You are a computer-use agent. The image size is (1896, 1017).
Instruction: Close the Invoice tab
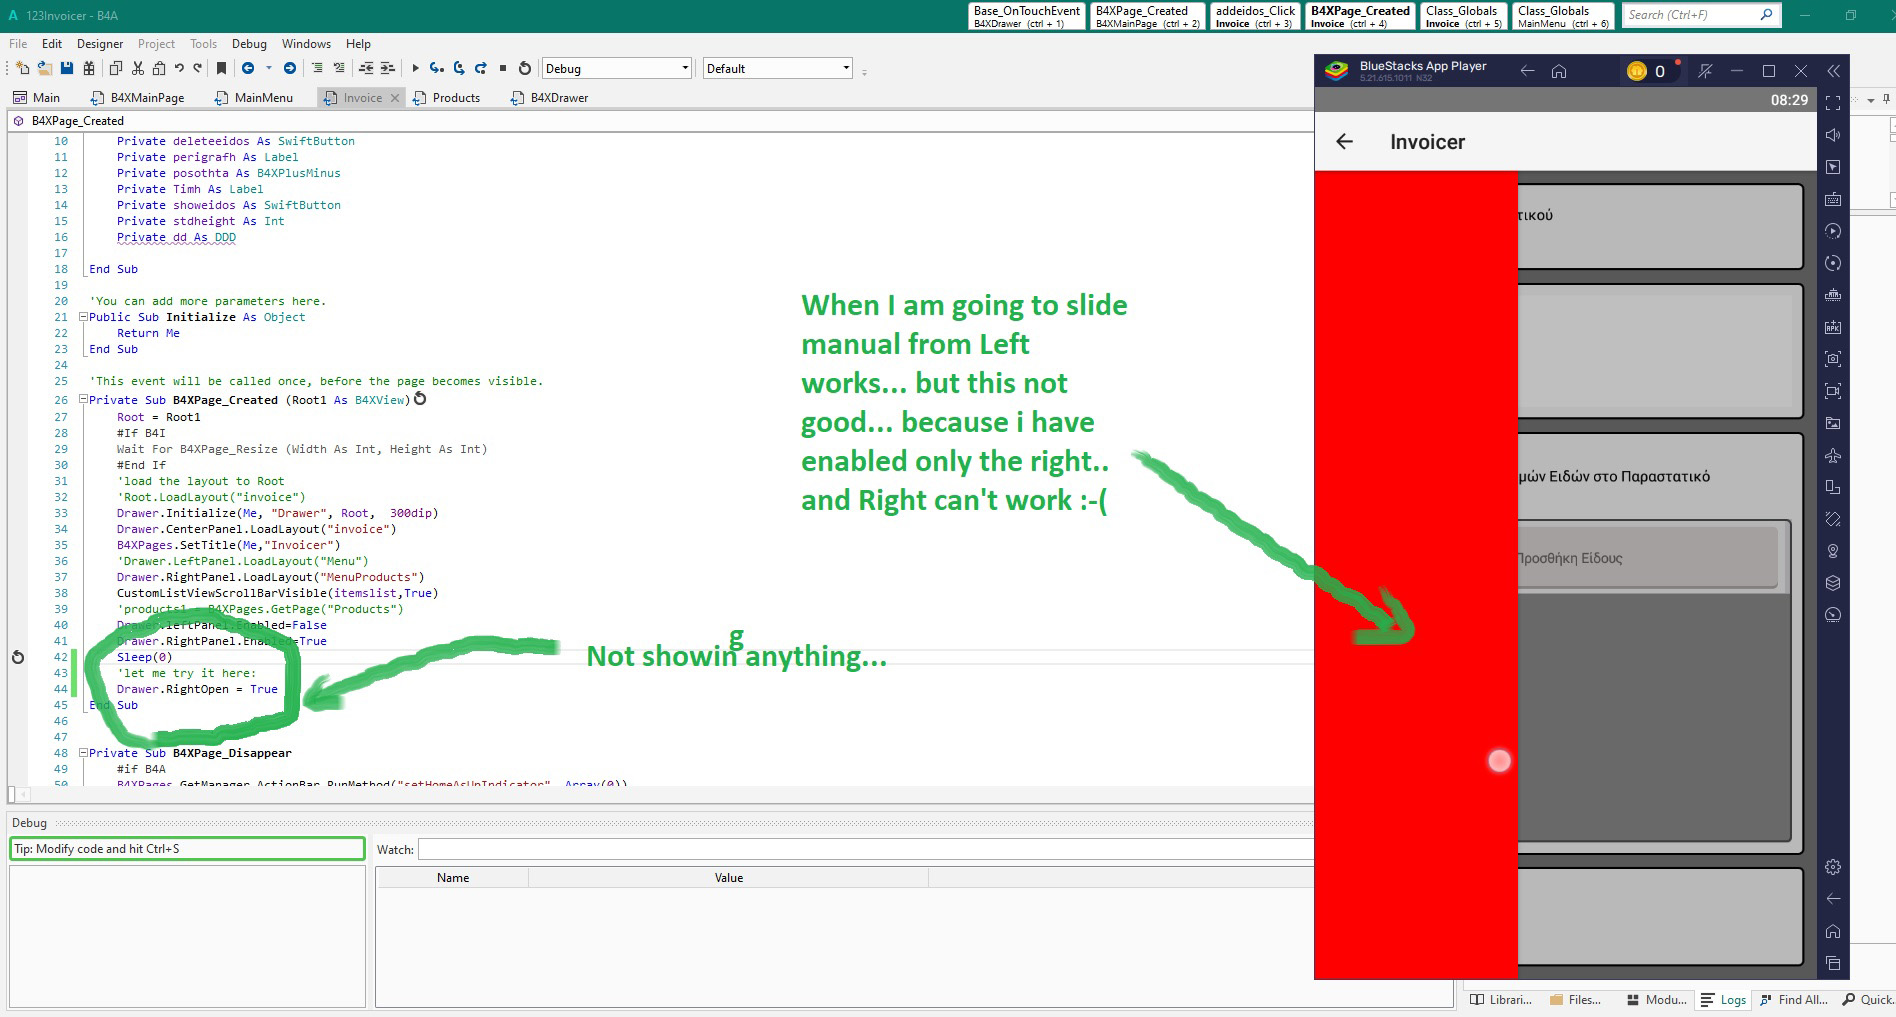395,98
